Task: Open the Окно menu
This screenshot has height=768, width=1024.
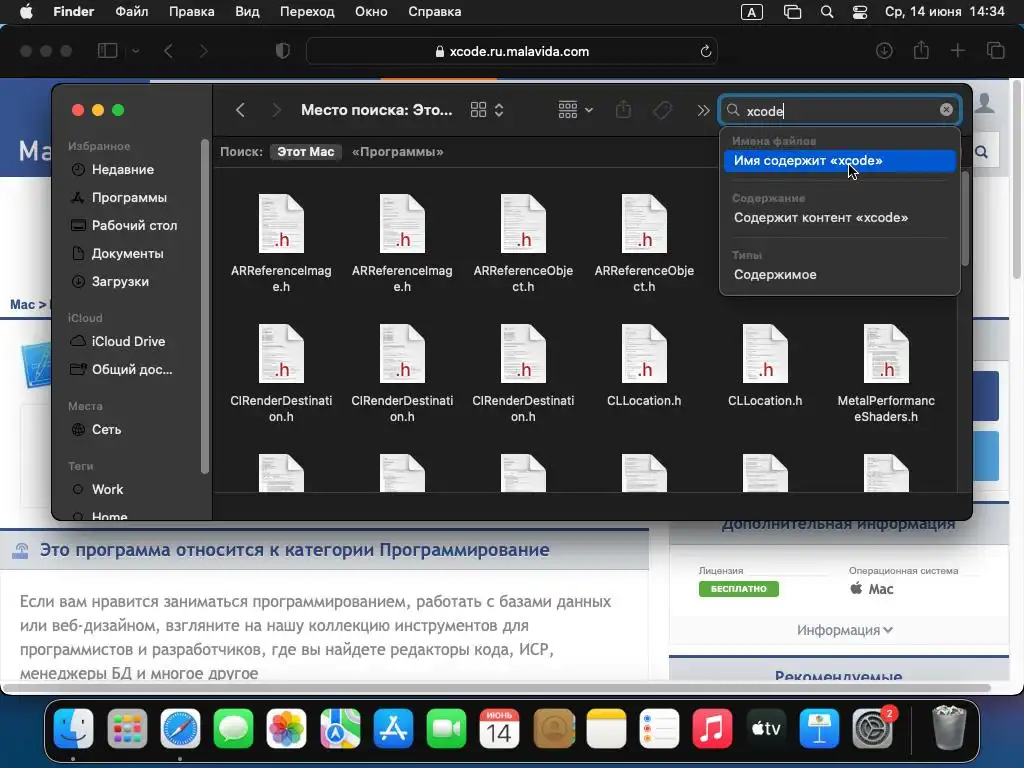Action: [371, 12]
